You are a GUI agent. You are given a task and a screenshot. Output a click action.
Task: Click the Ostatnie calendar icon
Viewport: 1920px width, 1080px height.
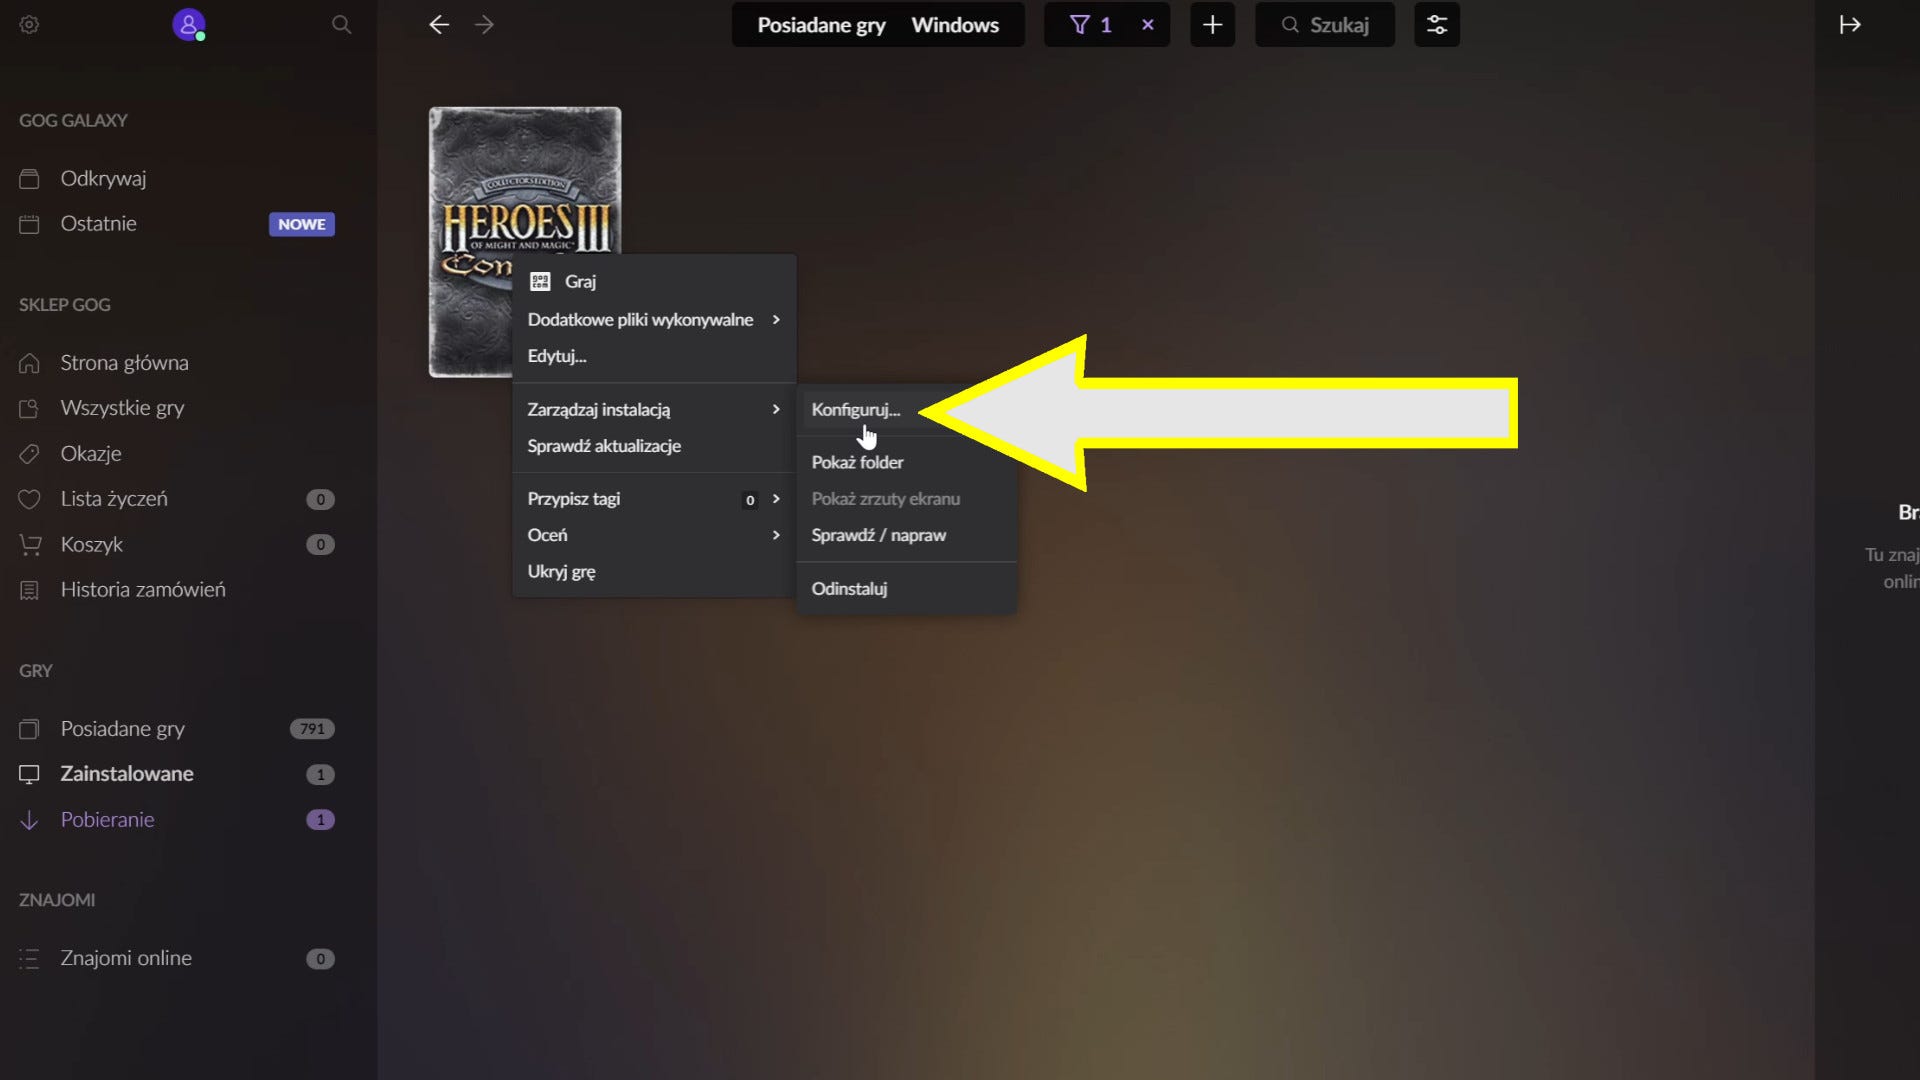29,224
